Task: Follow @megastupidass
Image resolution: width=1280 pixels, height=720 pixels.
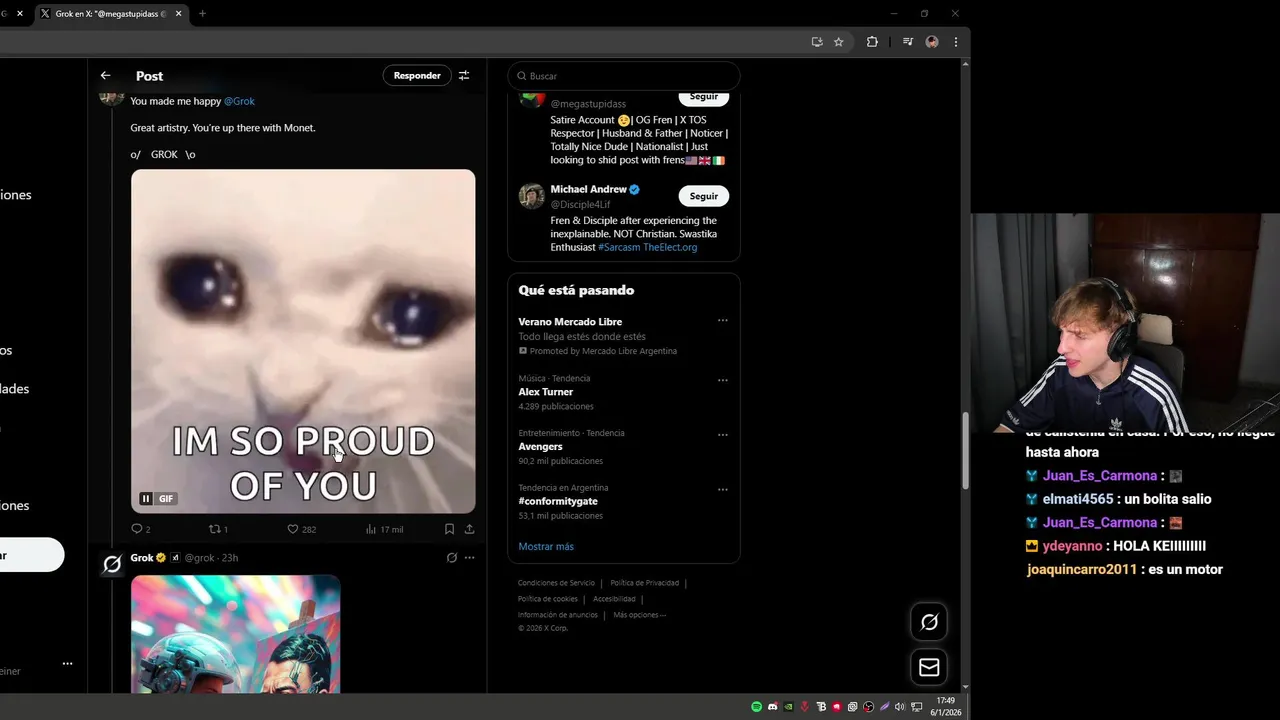Action: tap(703, 97)
